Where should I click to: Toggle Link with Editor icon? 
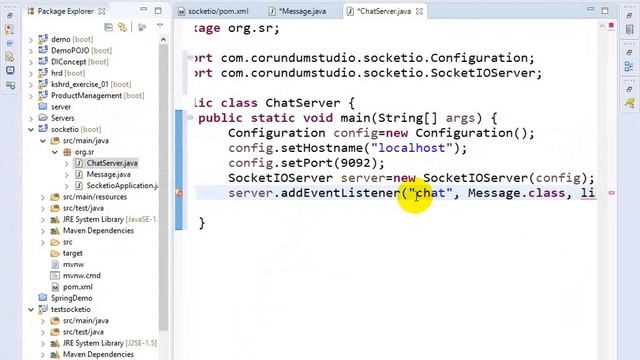point(122,27)
